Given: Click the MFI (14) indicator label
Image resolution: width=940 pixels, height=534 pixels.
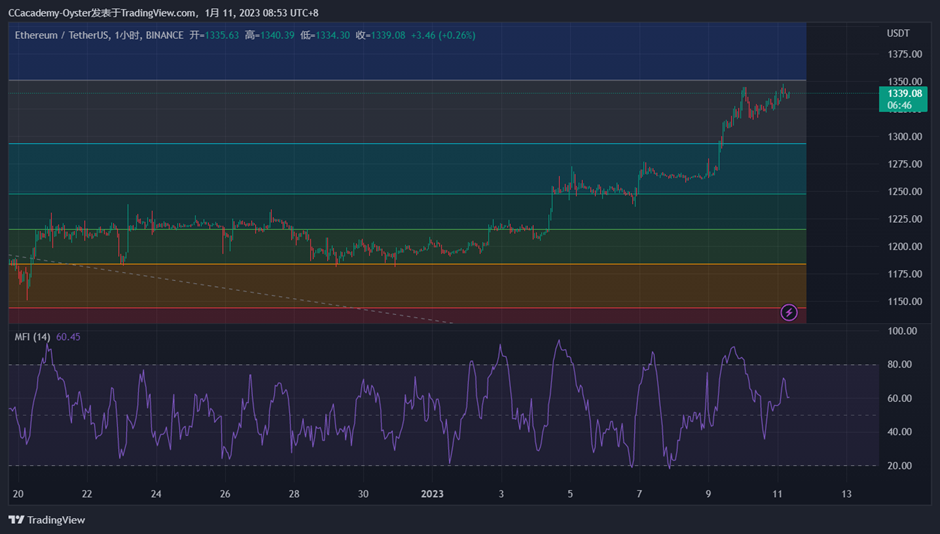Looking at the screenshot, I should tap(32, 337).
